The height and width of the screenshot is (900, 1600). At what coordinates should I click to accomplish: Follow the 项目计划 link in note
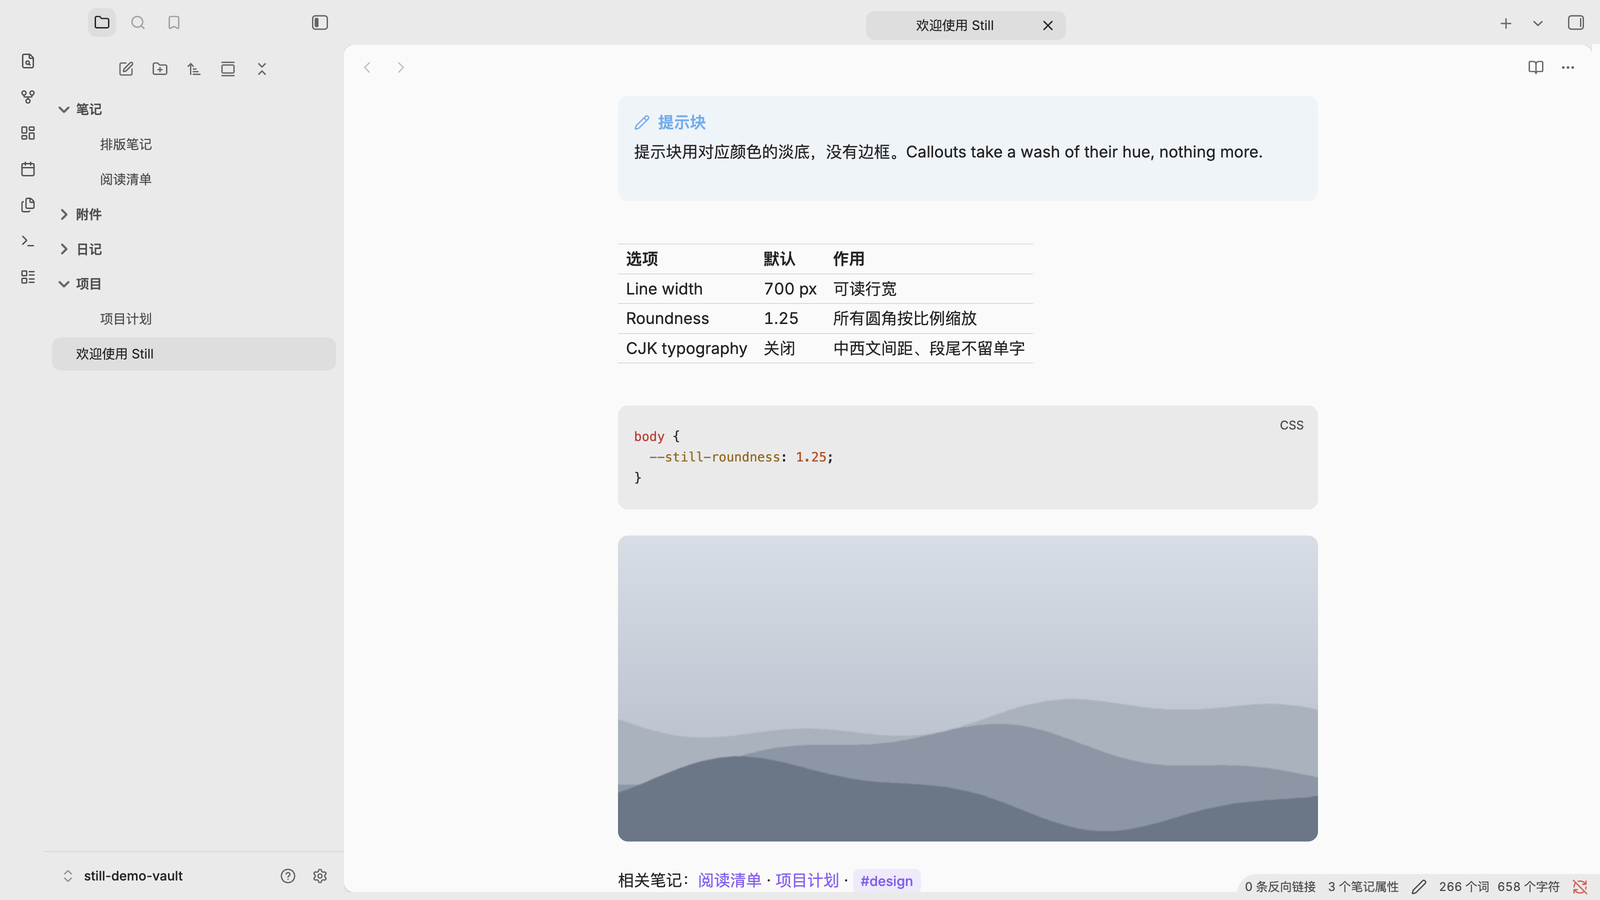tap(807, 881)
